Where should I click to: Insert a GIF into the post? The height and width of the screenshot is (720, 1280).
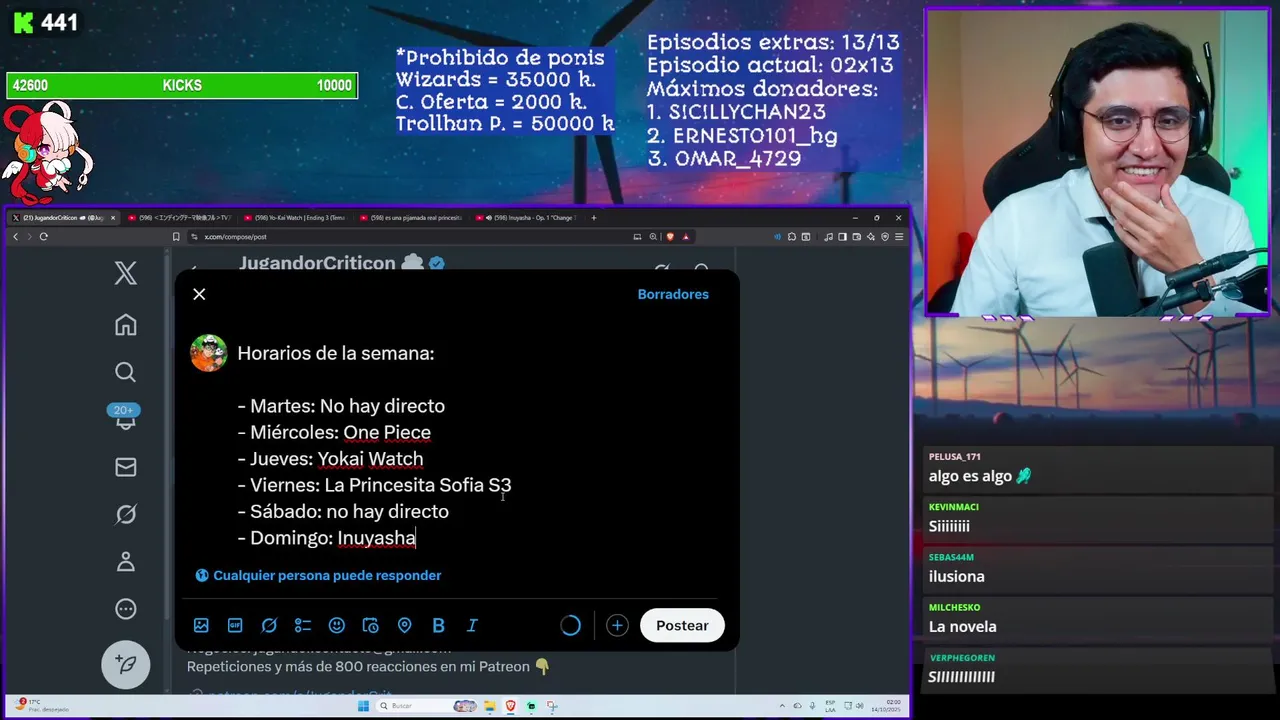(x=235, y=625)
